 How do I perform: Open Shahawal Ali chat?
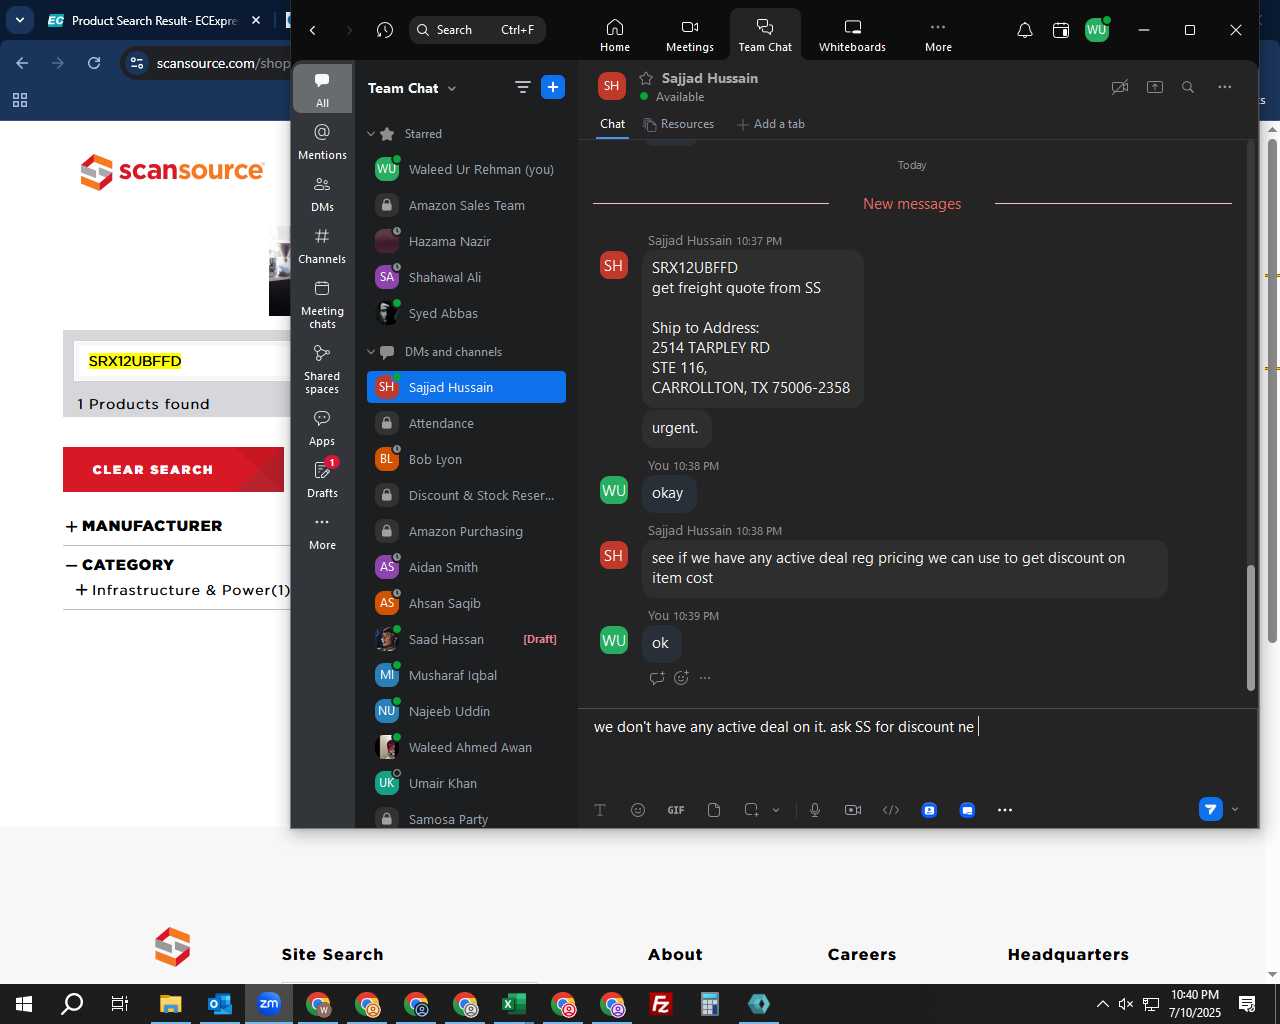click(466, 277)
